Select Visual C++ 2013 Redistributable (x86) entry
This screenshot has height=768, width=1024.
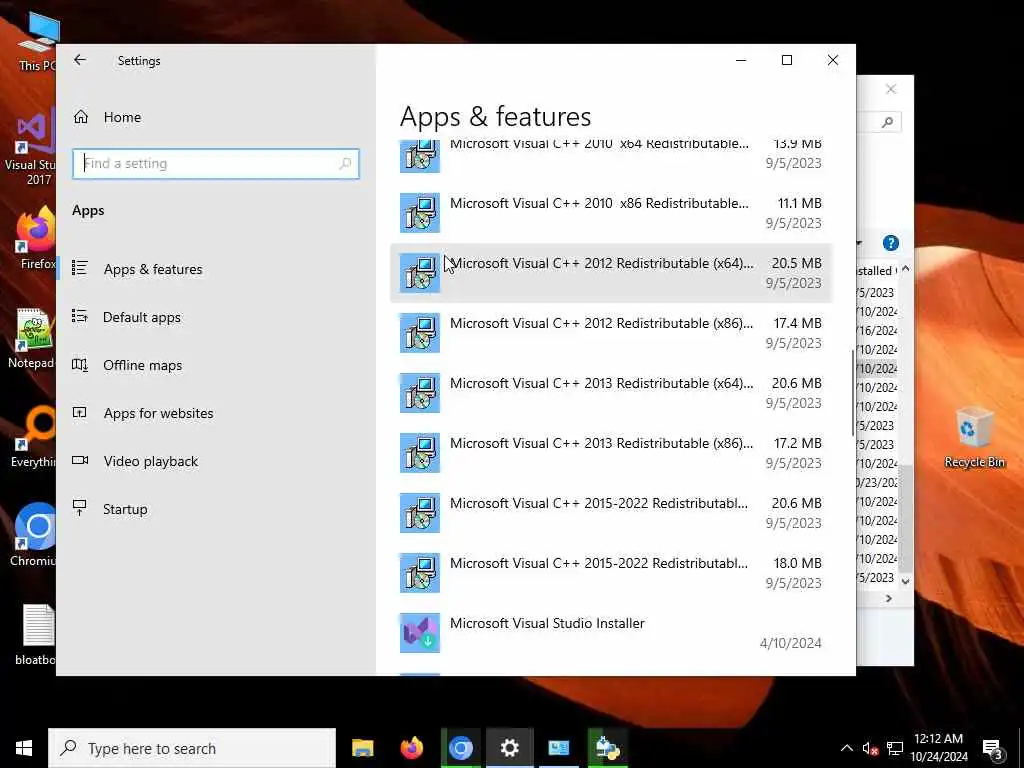pos(611,453)
